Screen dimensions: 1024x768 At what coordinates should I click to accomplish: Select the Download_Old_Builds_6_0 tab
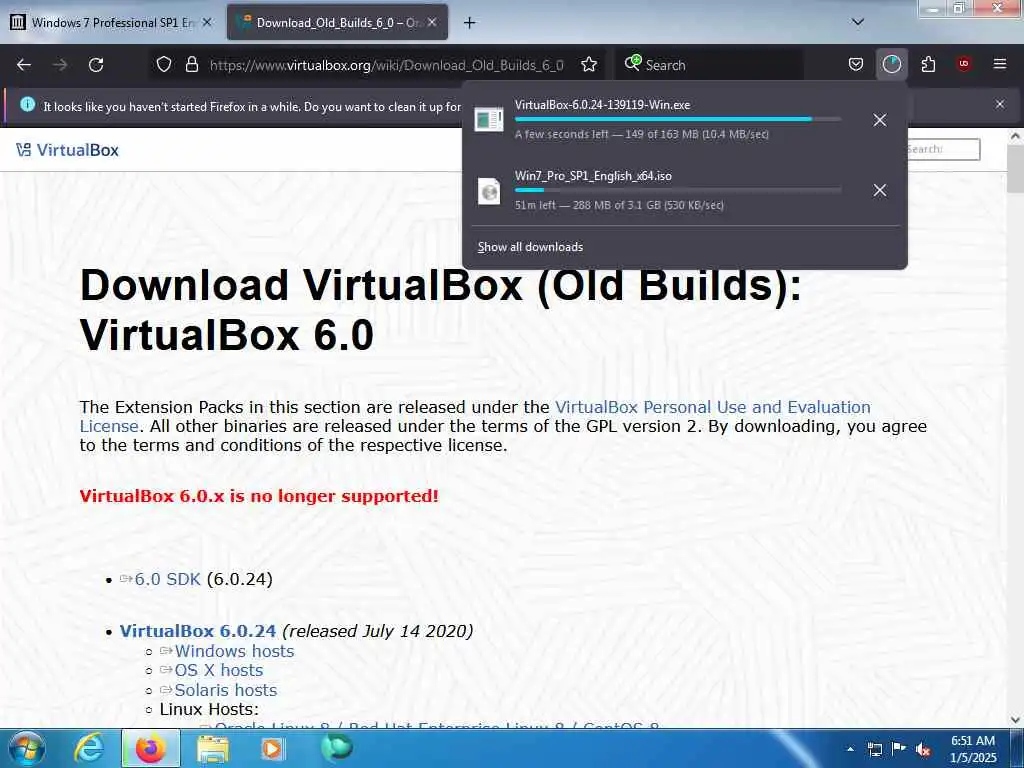pyautogui.click(x=337, y=23)
